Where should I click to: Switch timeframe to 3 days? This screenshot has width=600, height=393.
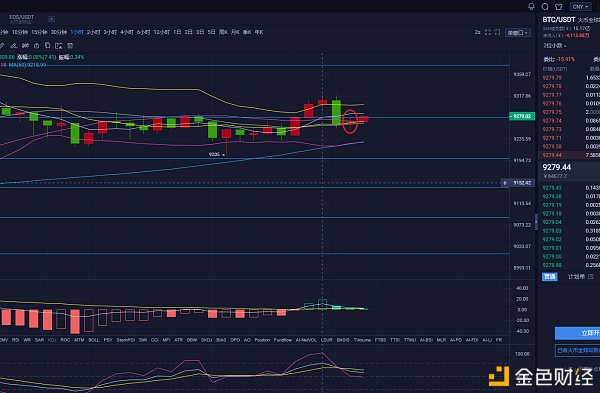(x=200, y=32)
